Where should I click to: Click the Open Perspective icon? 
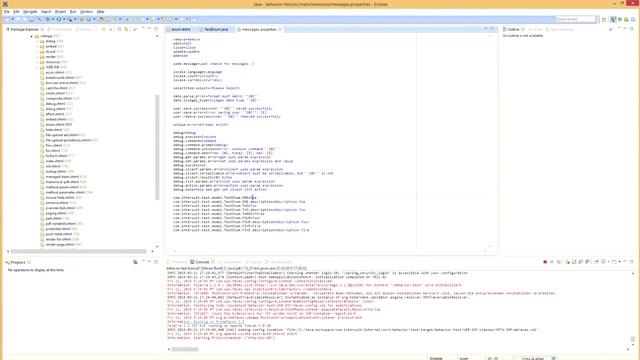tap(604, 19)
